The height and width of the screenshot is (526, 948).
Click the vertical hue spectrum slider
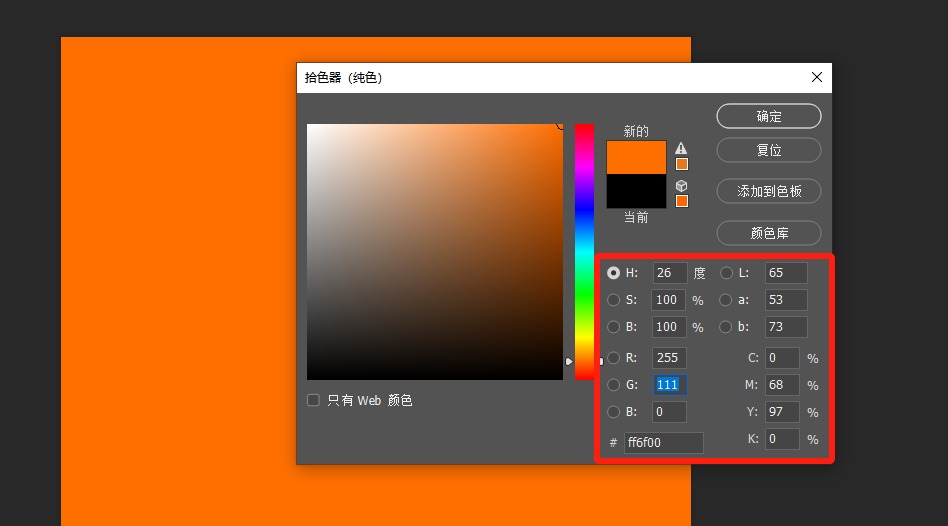point(584,252)
